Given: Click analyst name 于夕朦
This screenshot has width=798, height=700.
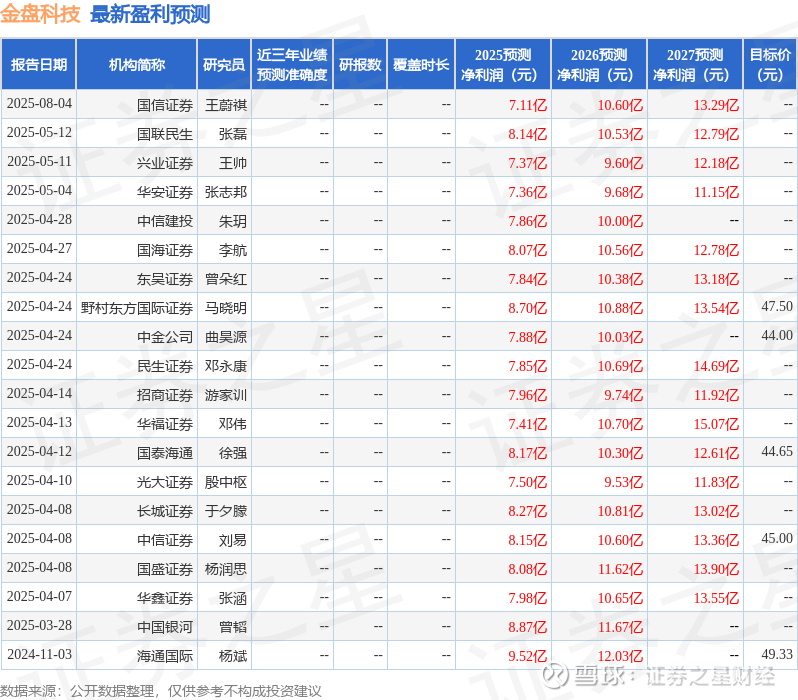Looking at the screenshot, I should (226, 512).
